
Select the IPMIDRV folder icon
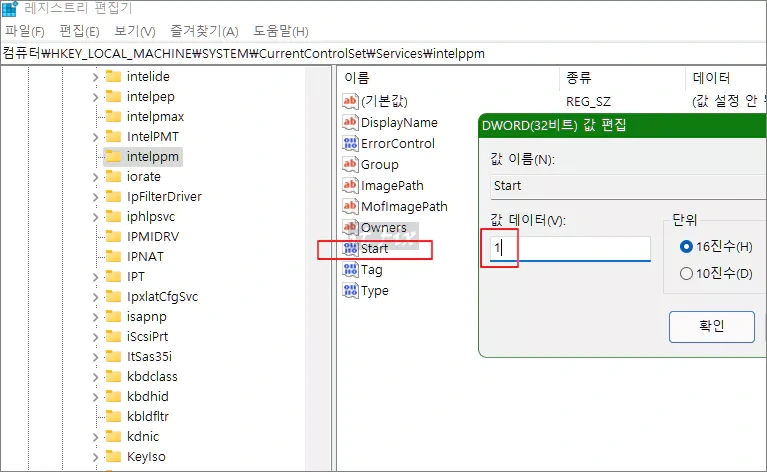[x=113, y=237]
